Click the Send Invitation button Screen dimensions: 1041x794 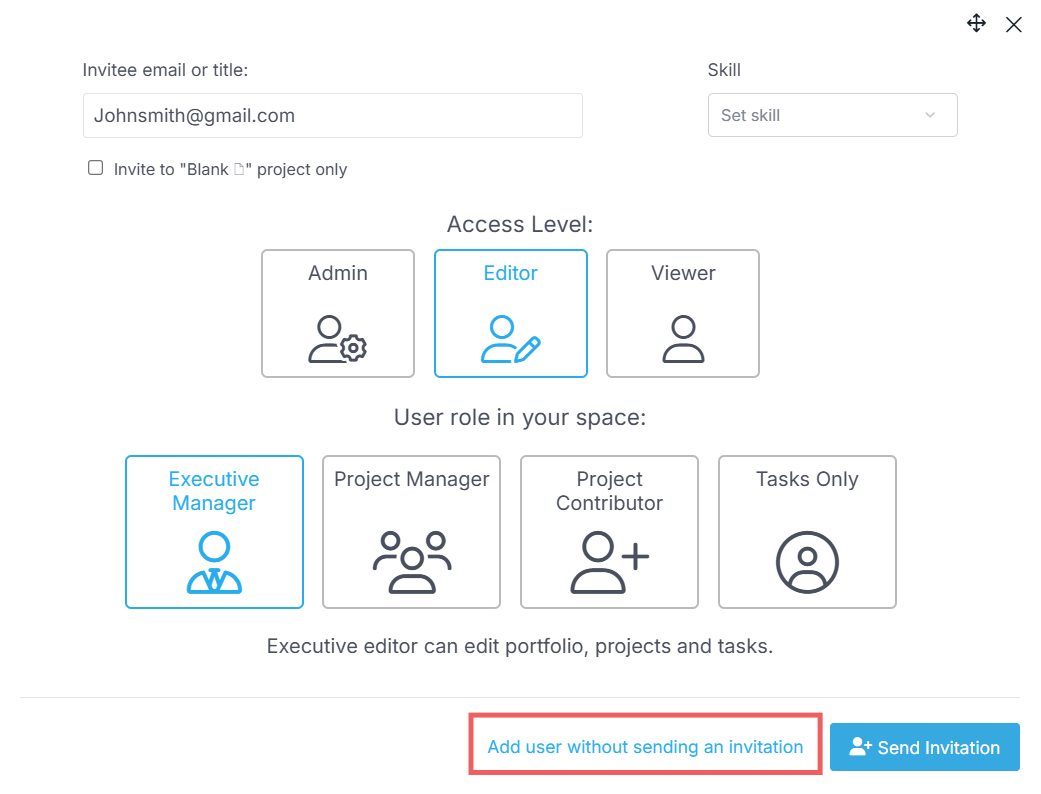(x=924, y=747)
